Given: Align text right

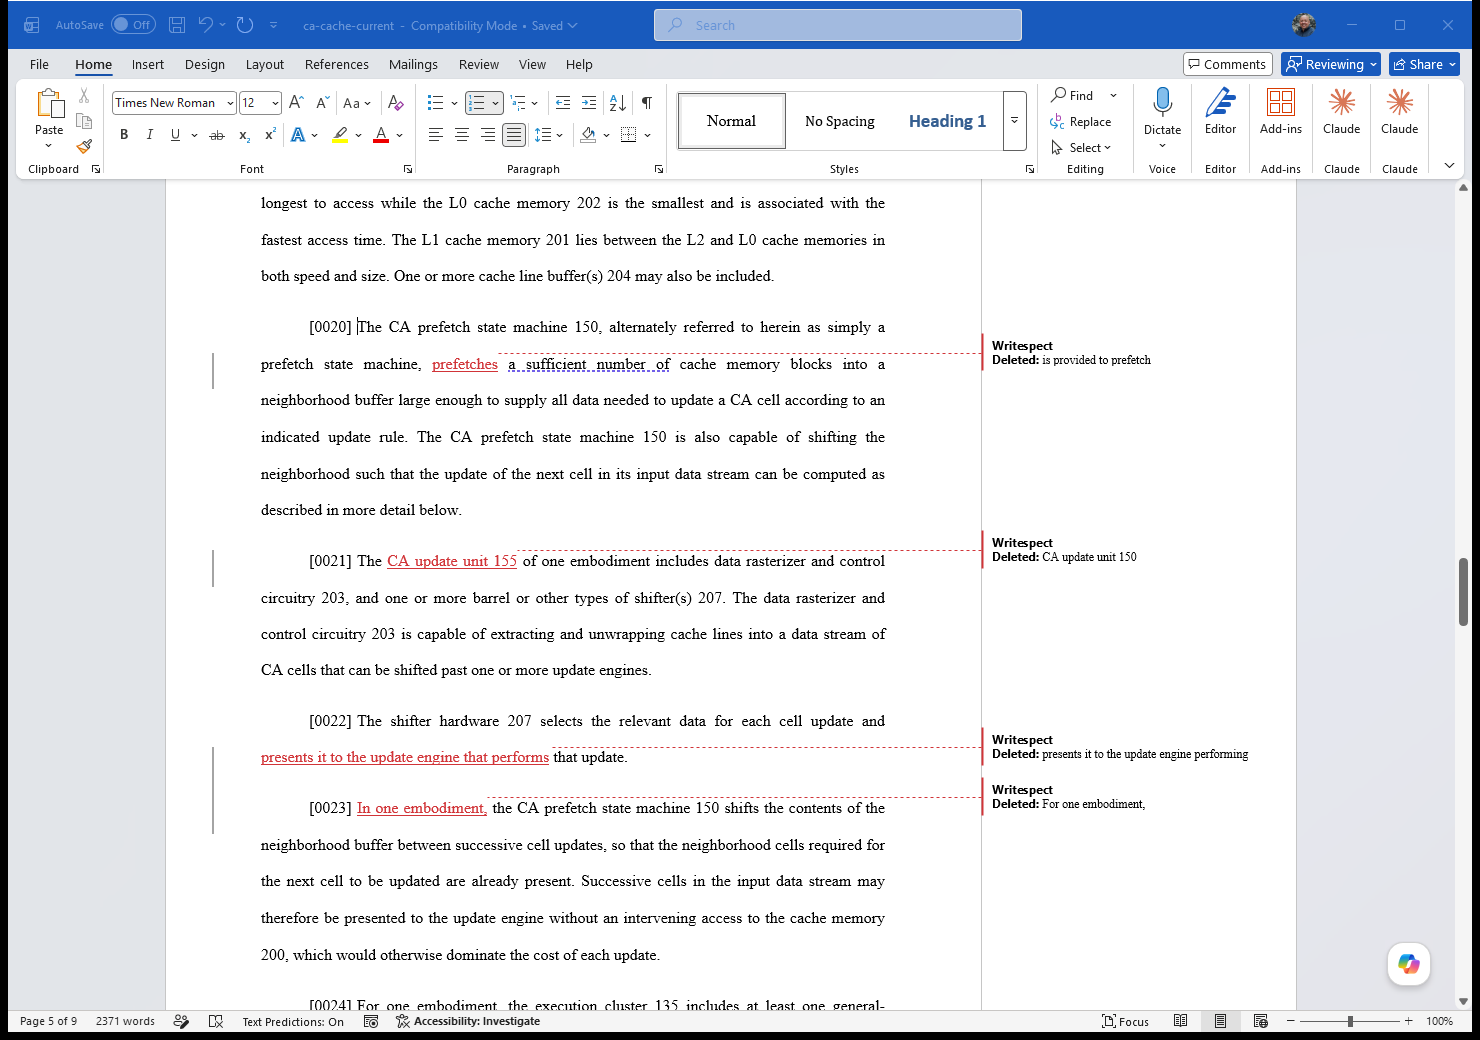Looking at the screenshot, I should (488, 134).
